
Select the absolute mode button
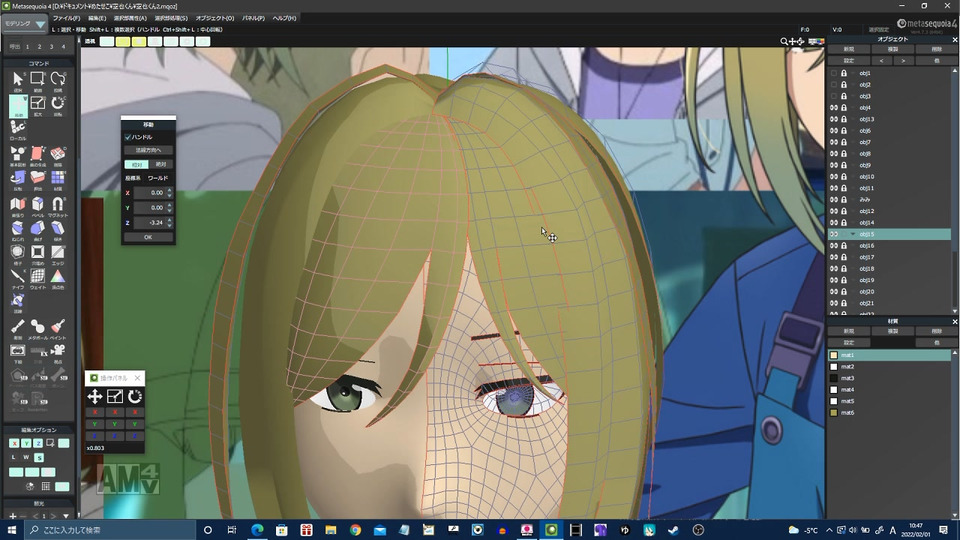[x=161, y=164]
